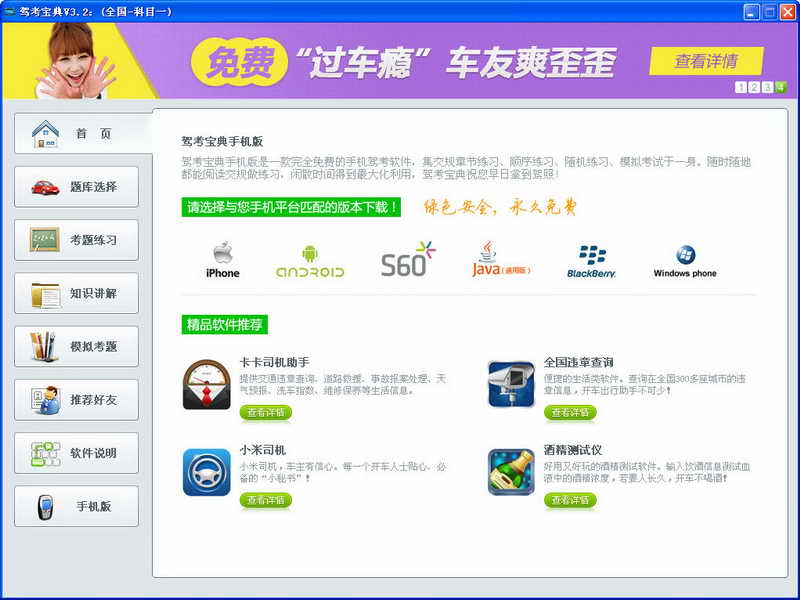
Task: Click the yellow 查看详情 banner button
Action: 706,61
